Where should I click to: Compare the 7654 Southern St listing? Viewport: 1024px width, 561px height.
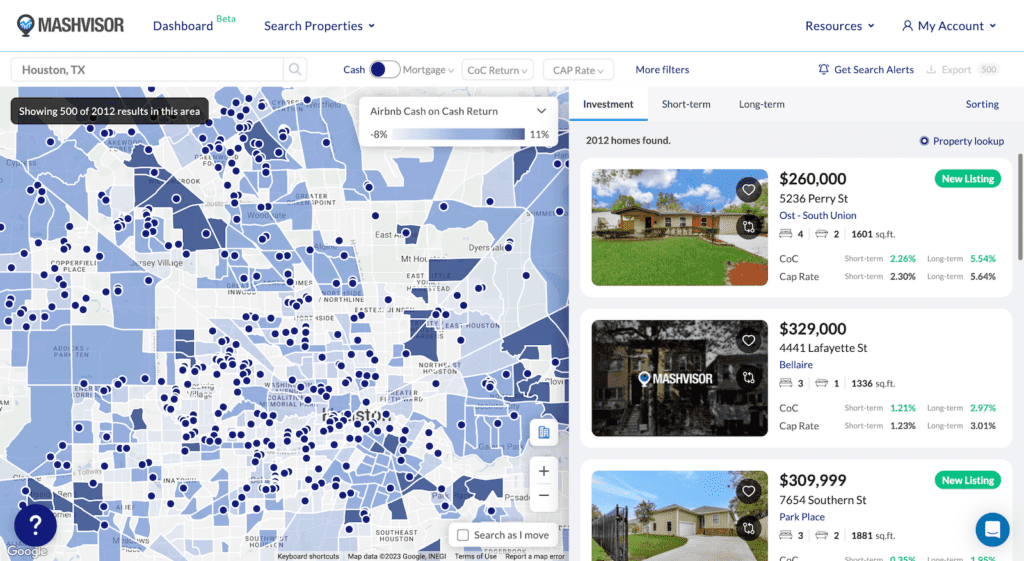point(748,528)
